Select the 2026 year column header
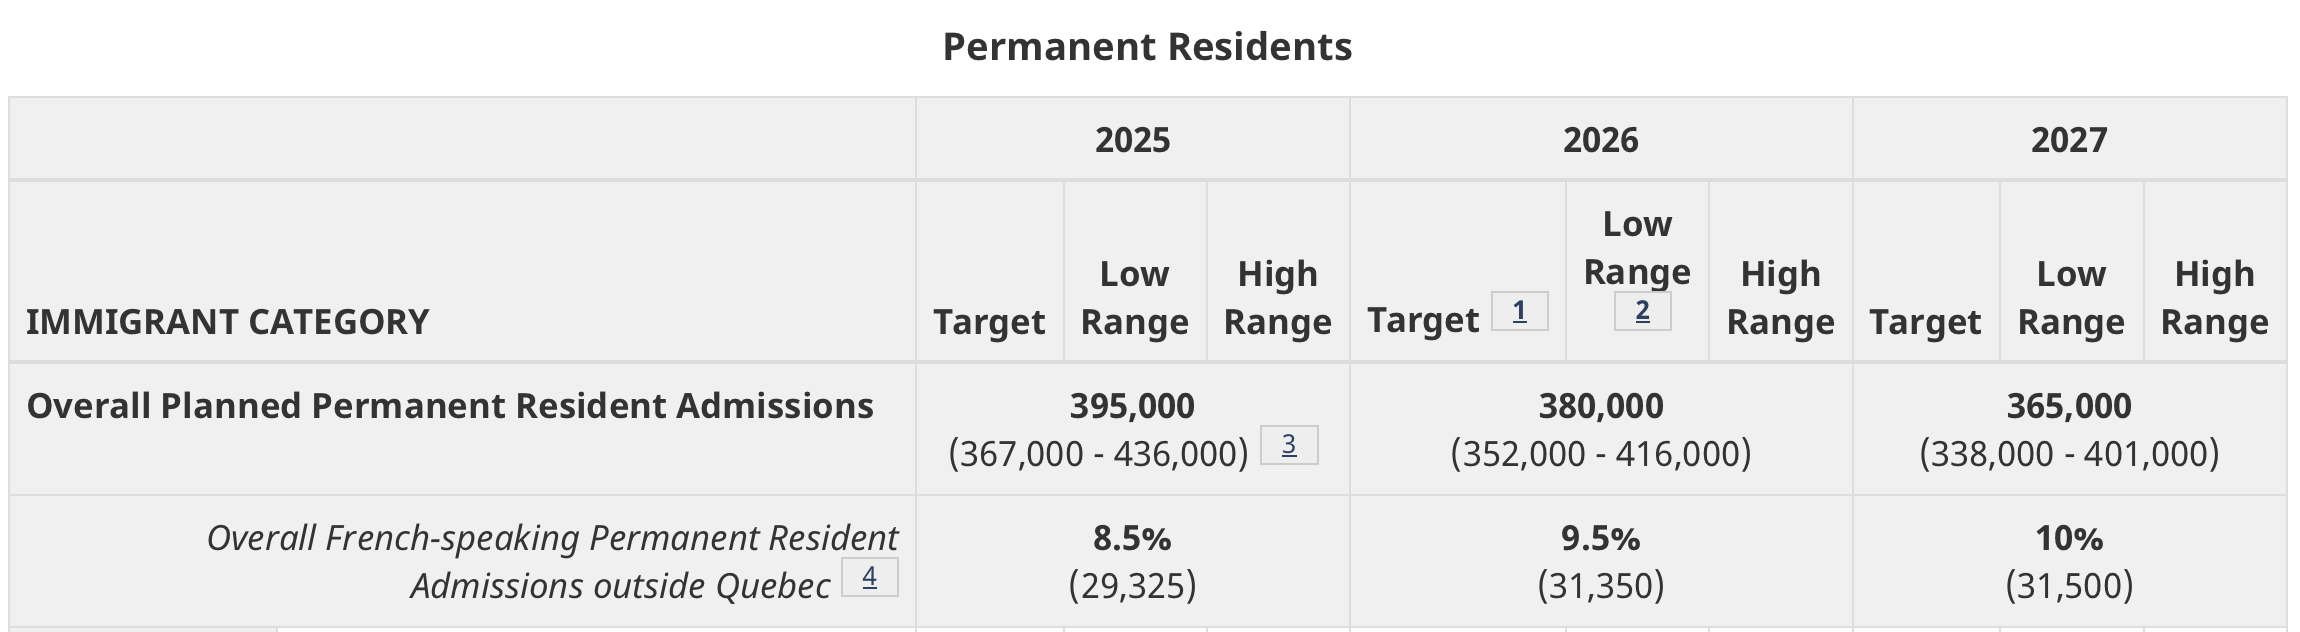This screenshot has width=2300, height=632. click(1600, 140)
